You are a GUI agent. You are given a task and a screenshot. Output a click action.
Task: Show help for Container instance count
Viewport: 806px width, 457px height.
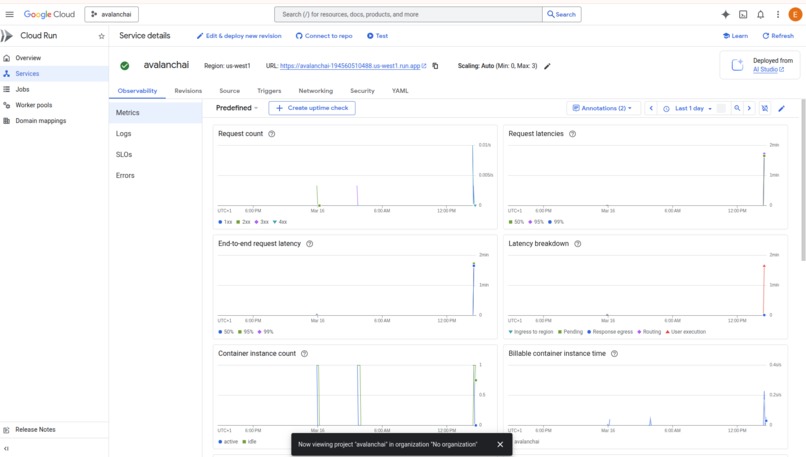click(x=304, y=354)
